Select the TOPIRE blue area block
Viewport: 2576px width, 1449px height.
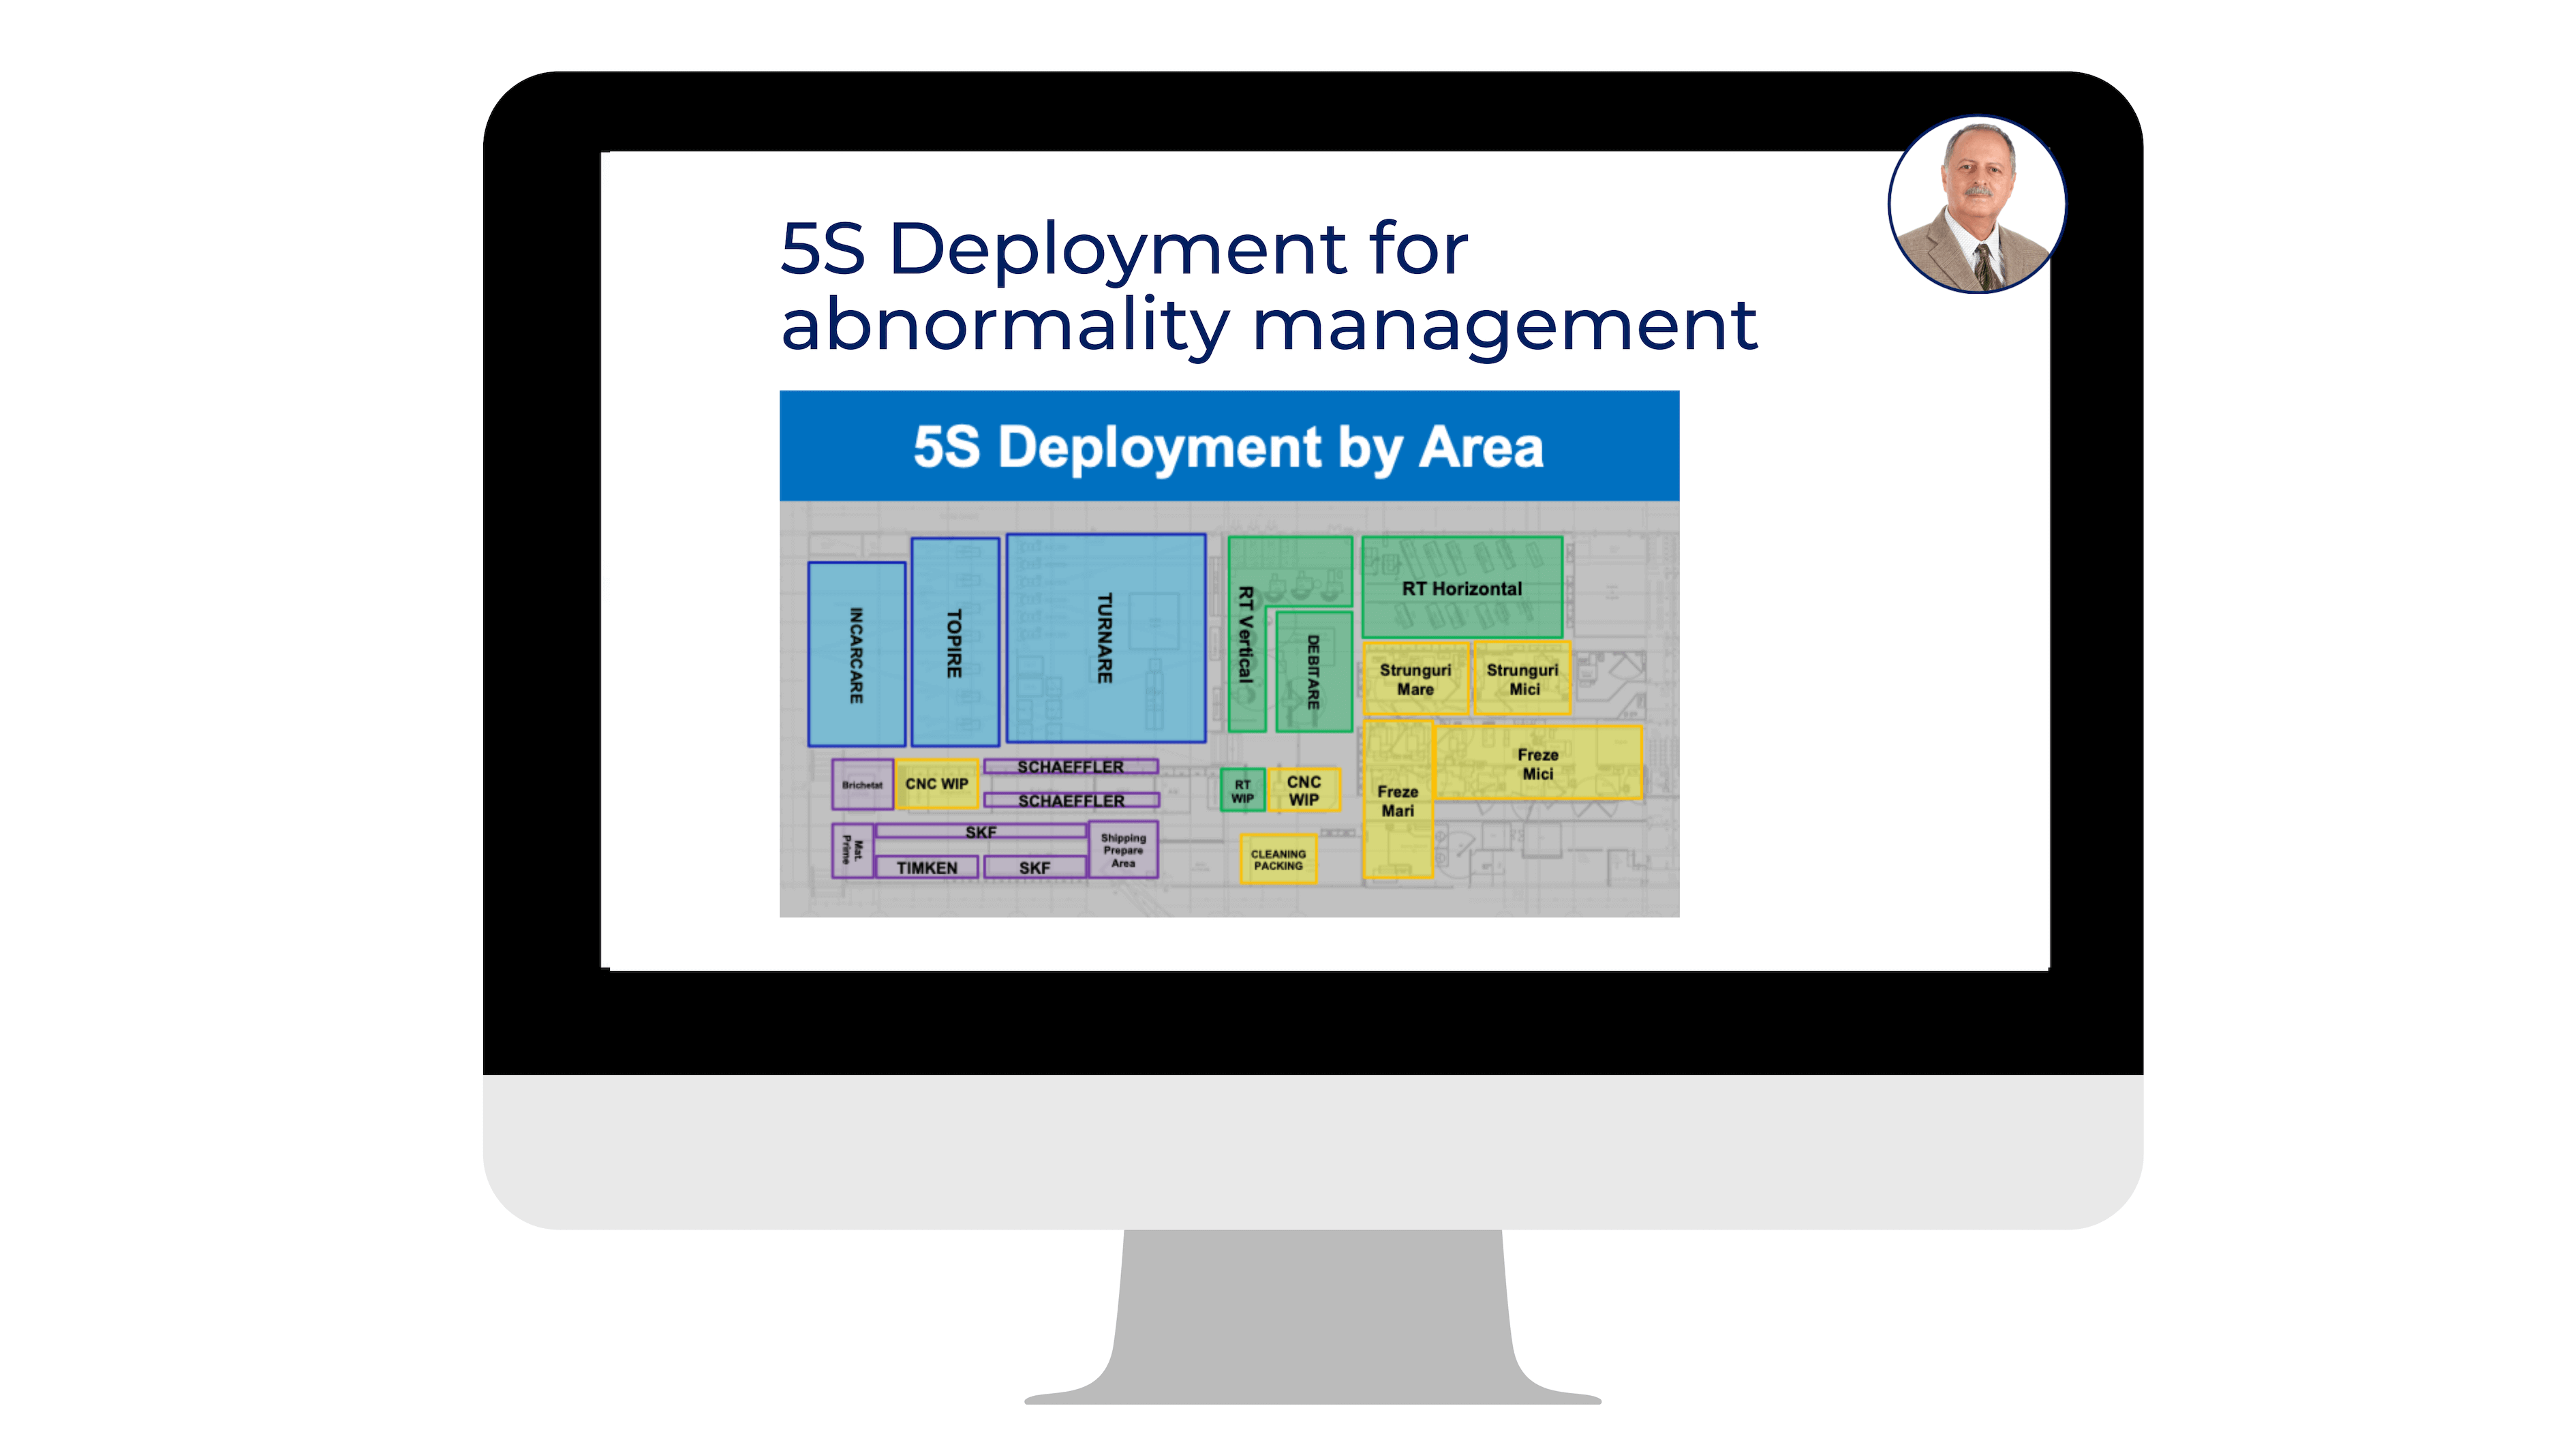[955, 642]
